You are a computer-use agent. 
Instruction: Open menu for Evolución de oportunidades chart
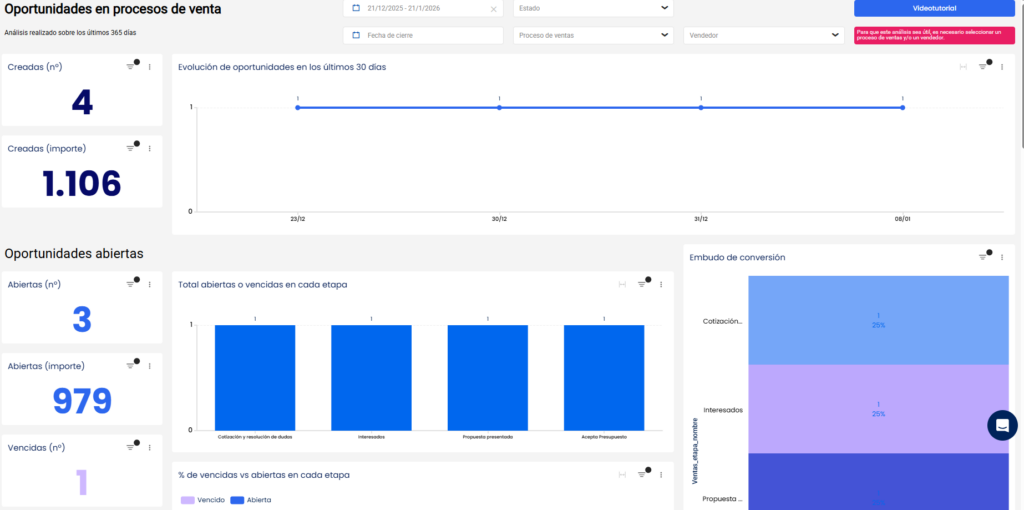point(1001,67)
